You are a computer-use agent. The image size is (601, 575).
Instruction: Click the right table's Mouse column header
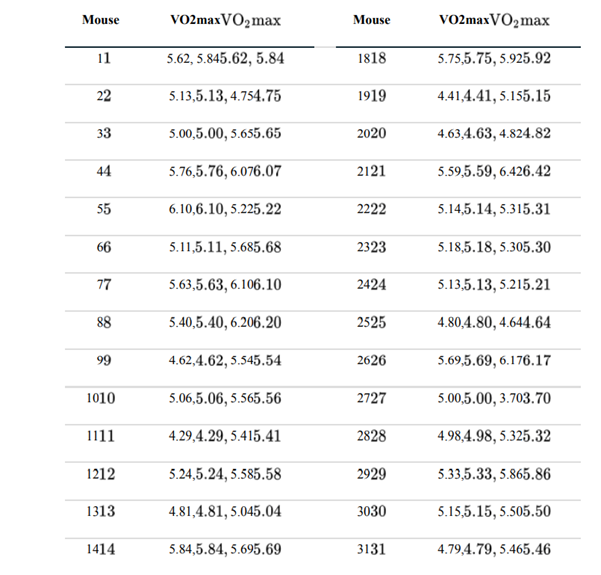pos(372,20)
